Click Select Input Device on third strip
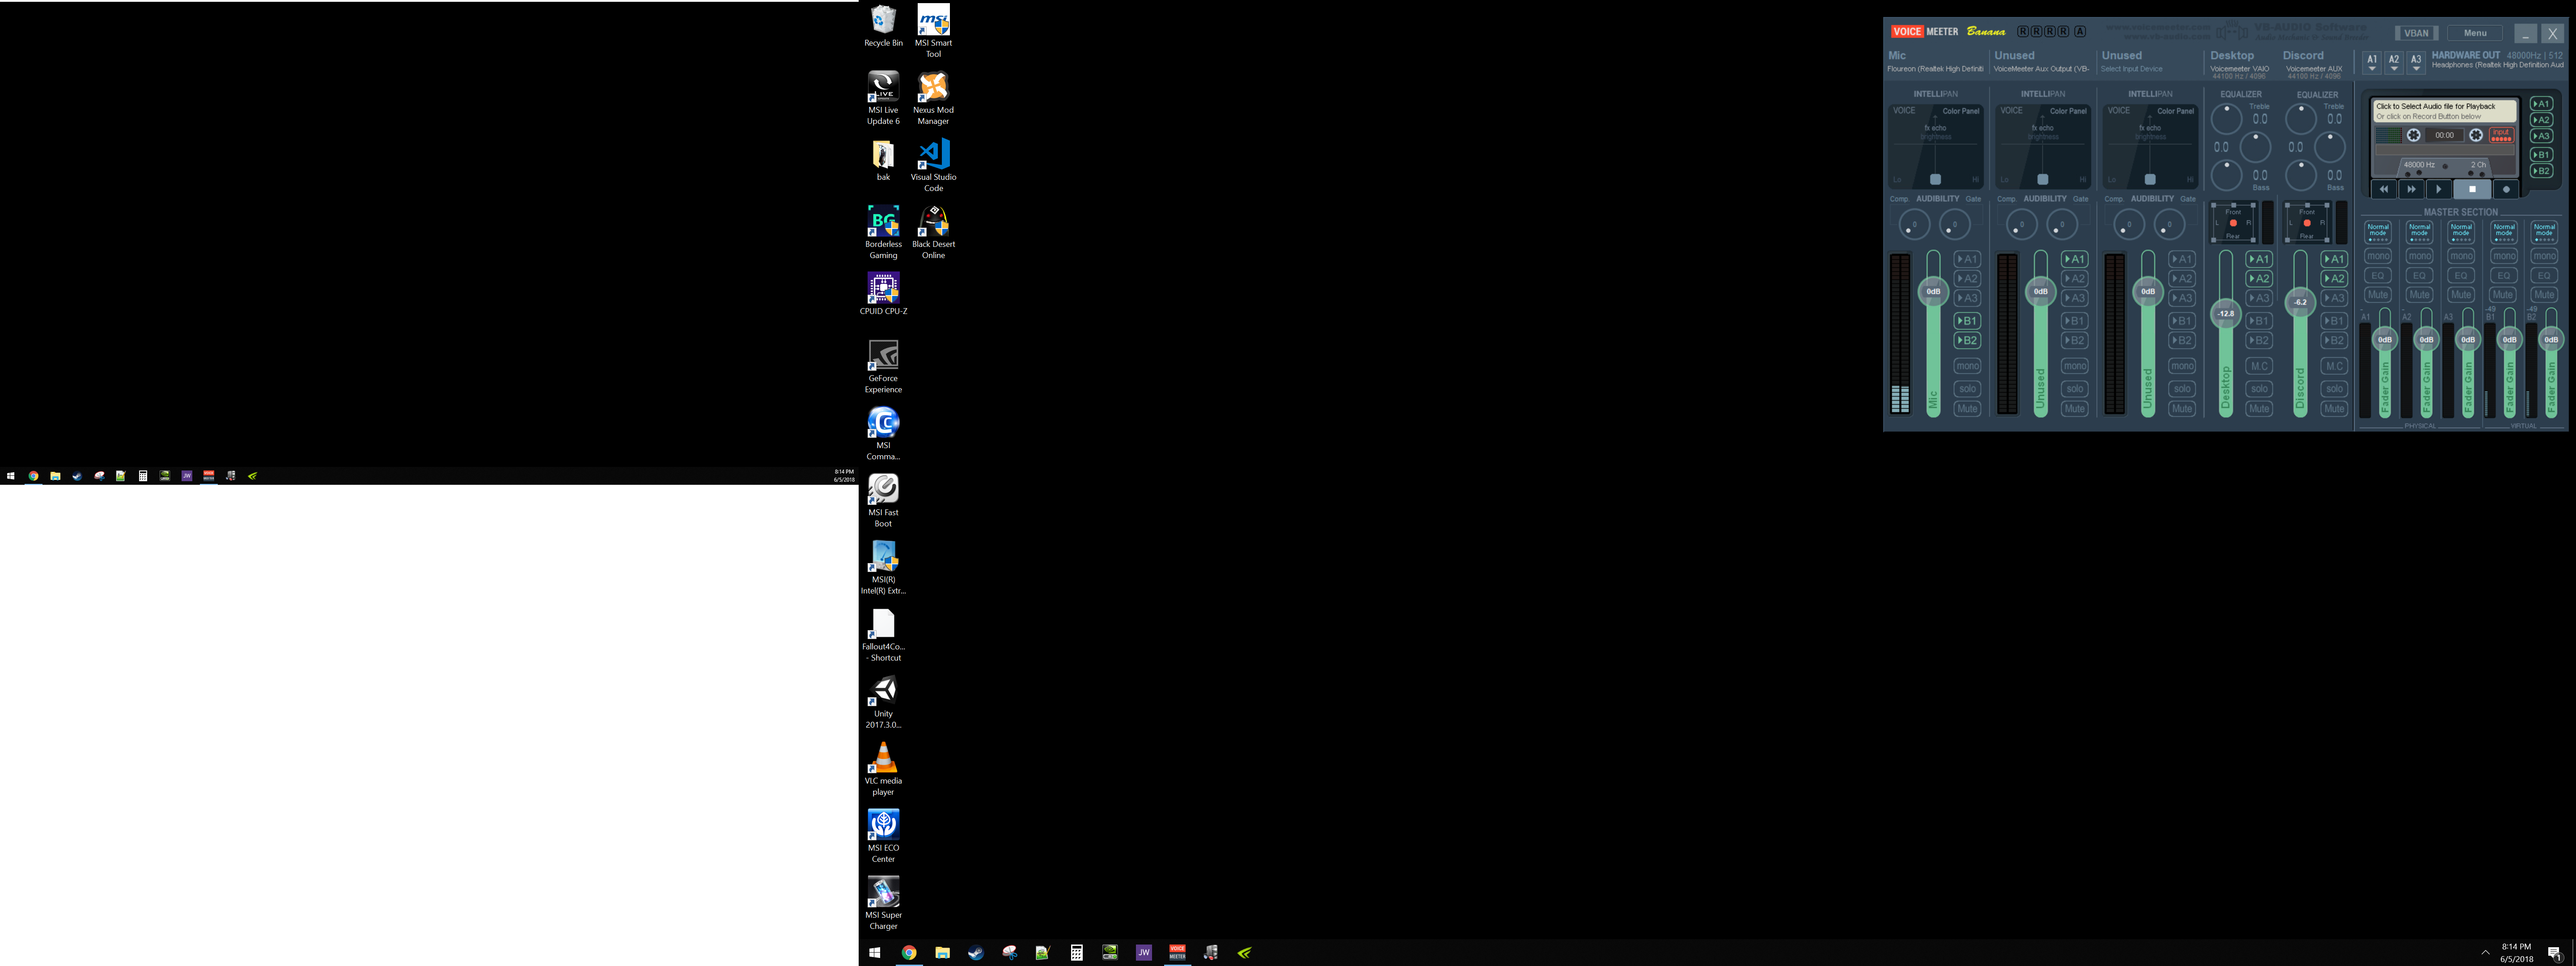This screenshot has height=966, width=2576. point(2131,69)
